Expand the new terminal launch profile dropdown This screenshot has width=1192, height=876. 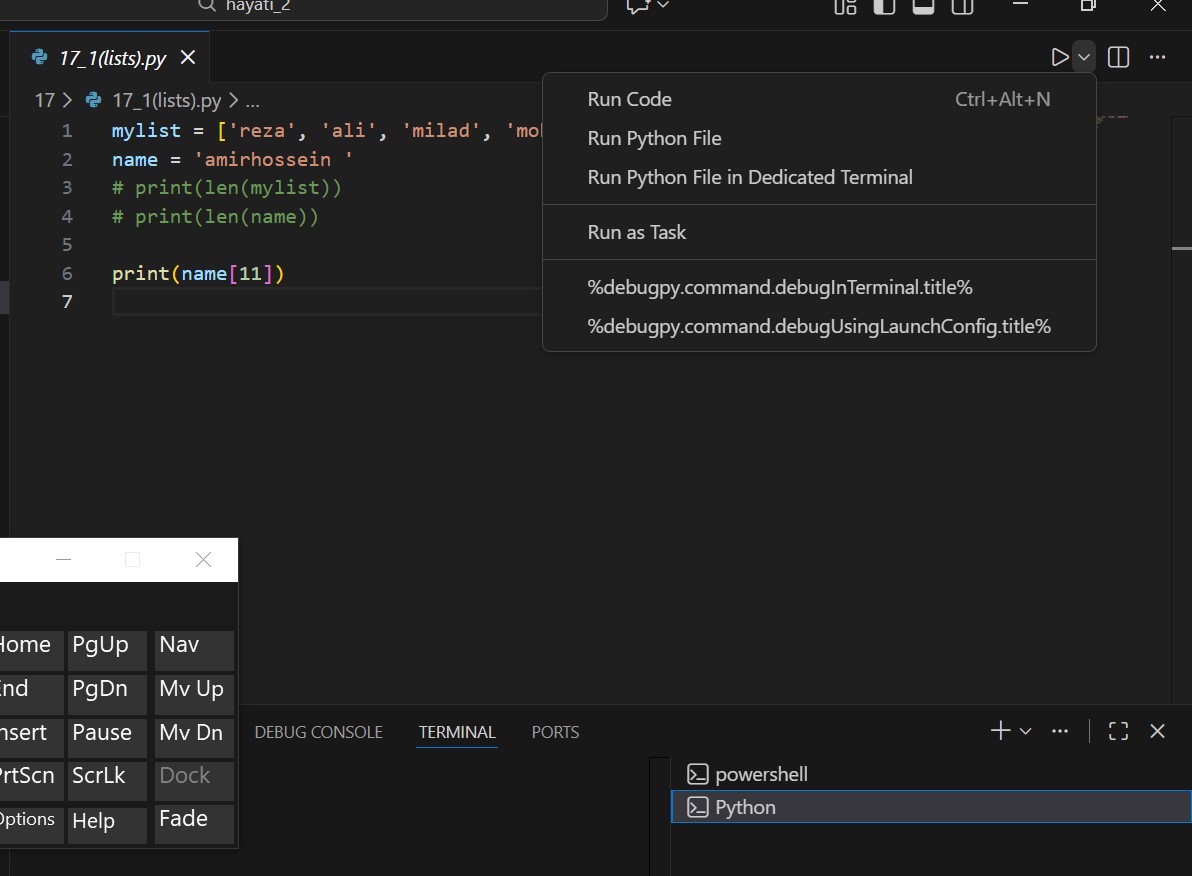click(1025, 731)
